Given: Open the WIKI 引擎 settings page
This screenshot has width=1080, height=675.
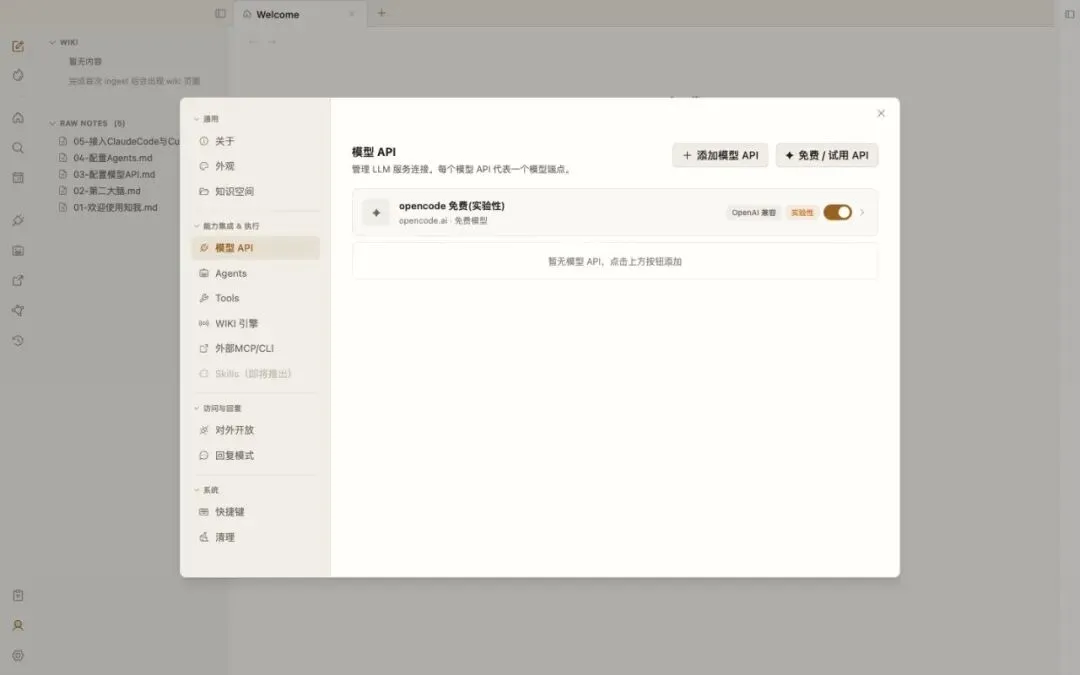Looking at the screenshot, I should click(256, 324).
